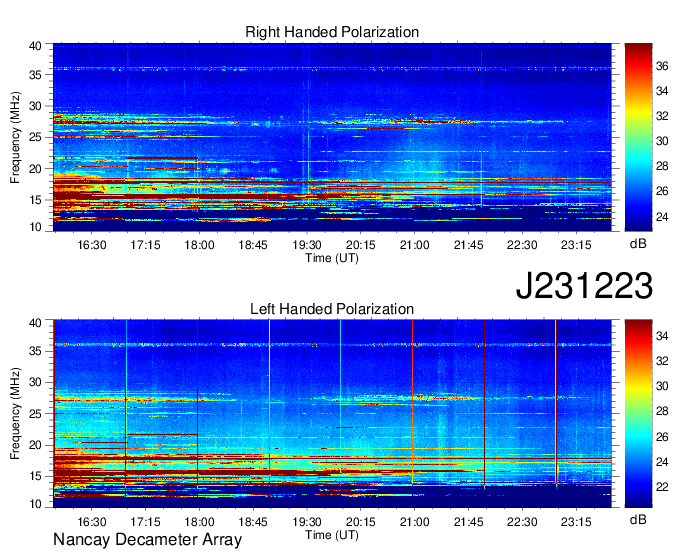Click the 22 tick on Left Handed colorbar

(x=662, y=487)
